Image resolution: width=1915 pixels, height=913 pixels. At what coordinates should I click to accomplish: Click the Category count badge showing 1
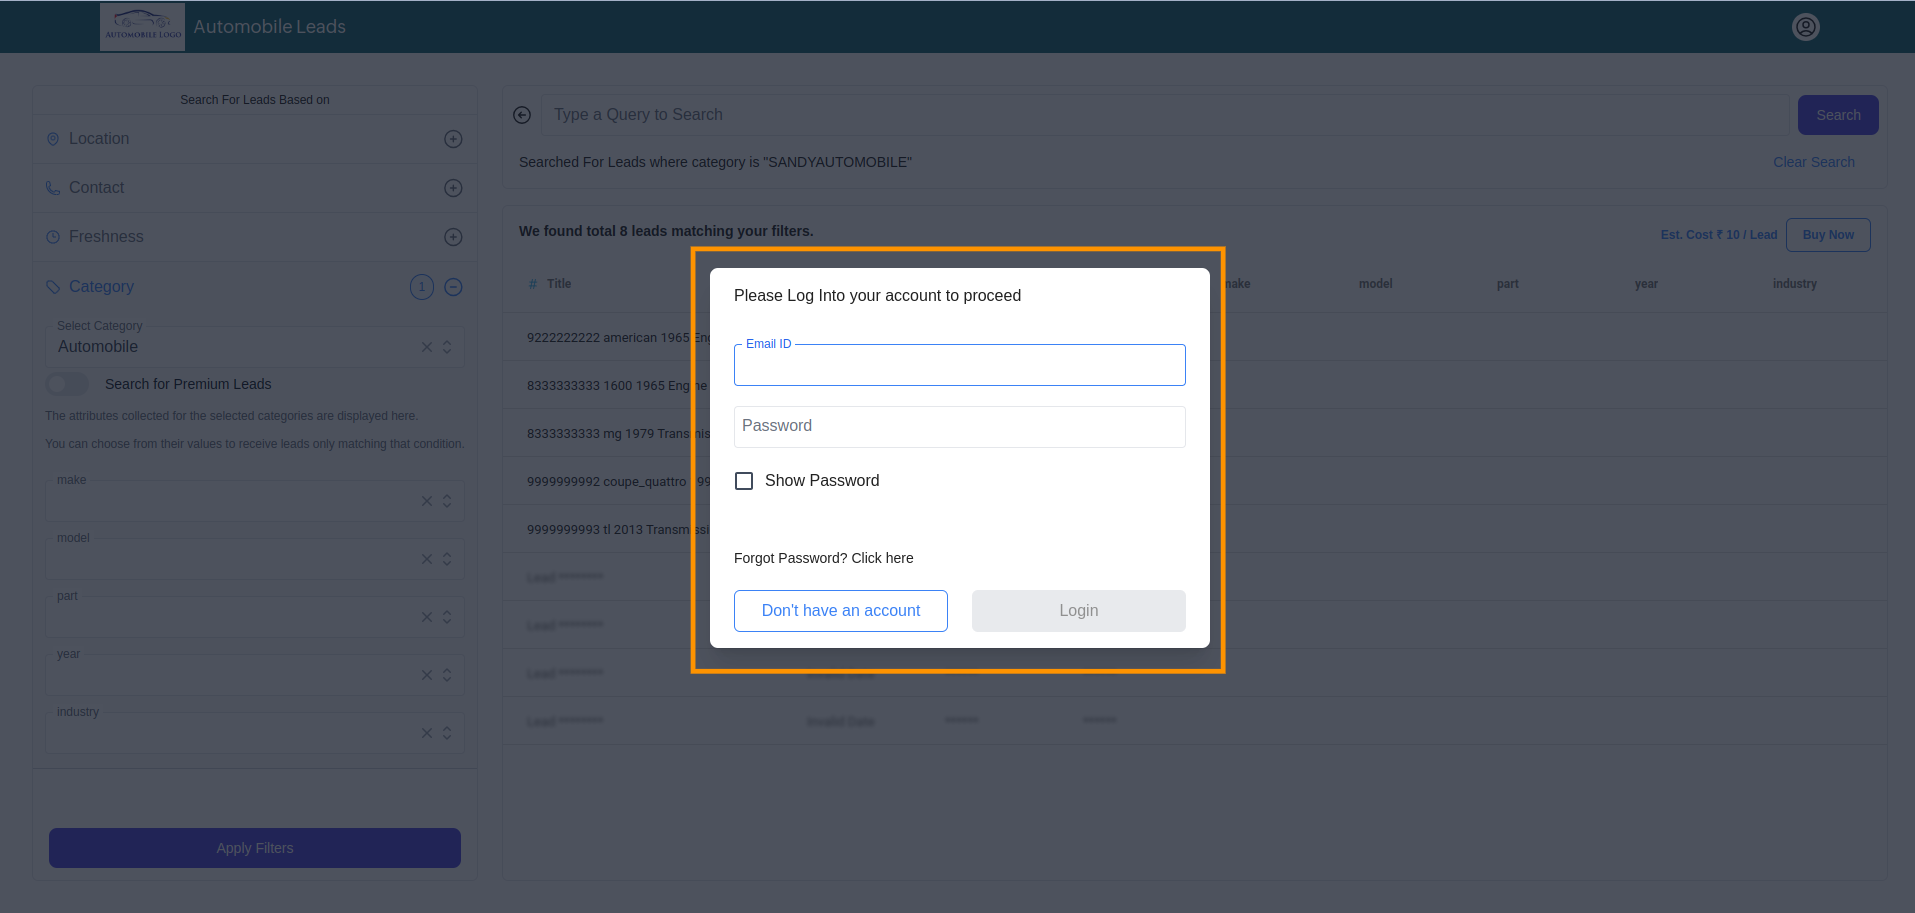point(422,287)
